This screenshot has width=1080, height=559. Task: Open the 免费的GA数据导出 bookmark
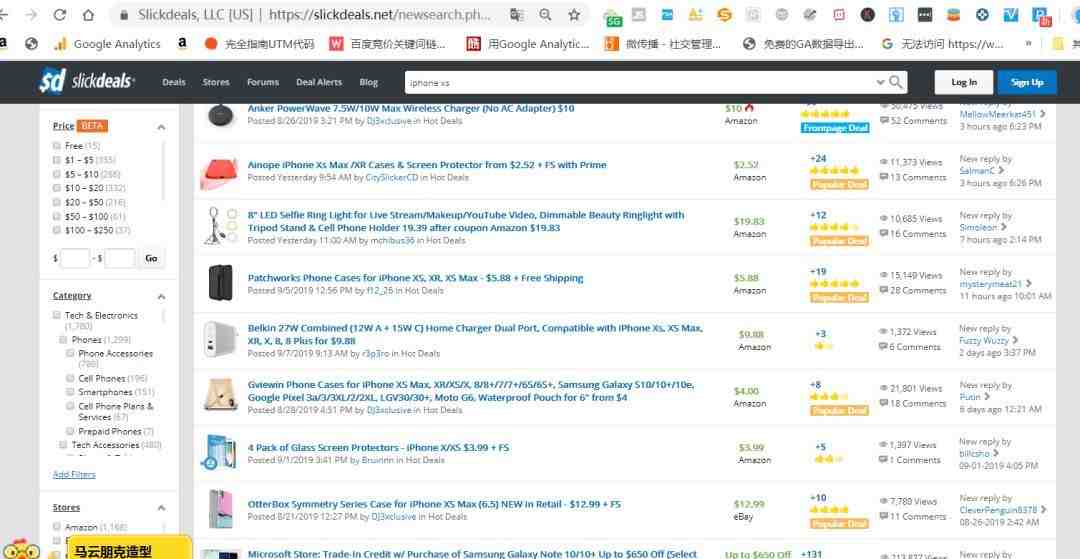click(803, 44)
